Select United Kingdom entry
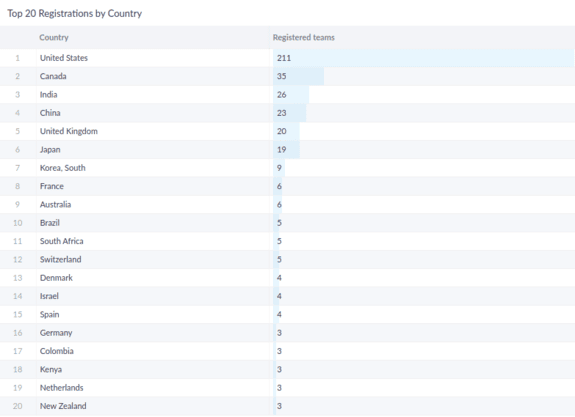 click(x=69, y=131)
